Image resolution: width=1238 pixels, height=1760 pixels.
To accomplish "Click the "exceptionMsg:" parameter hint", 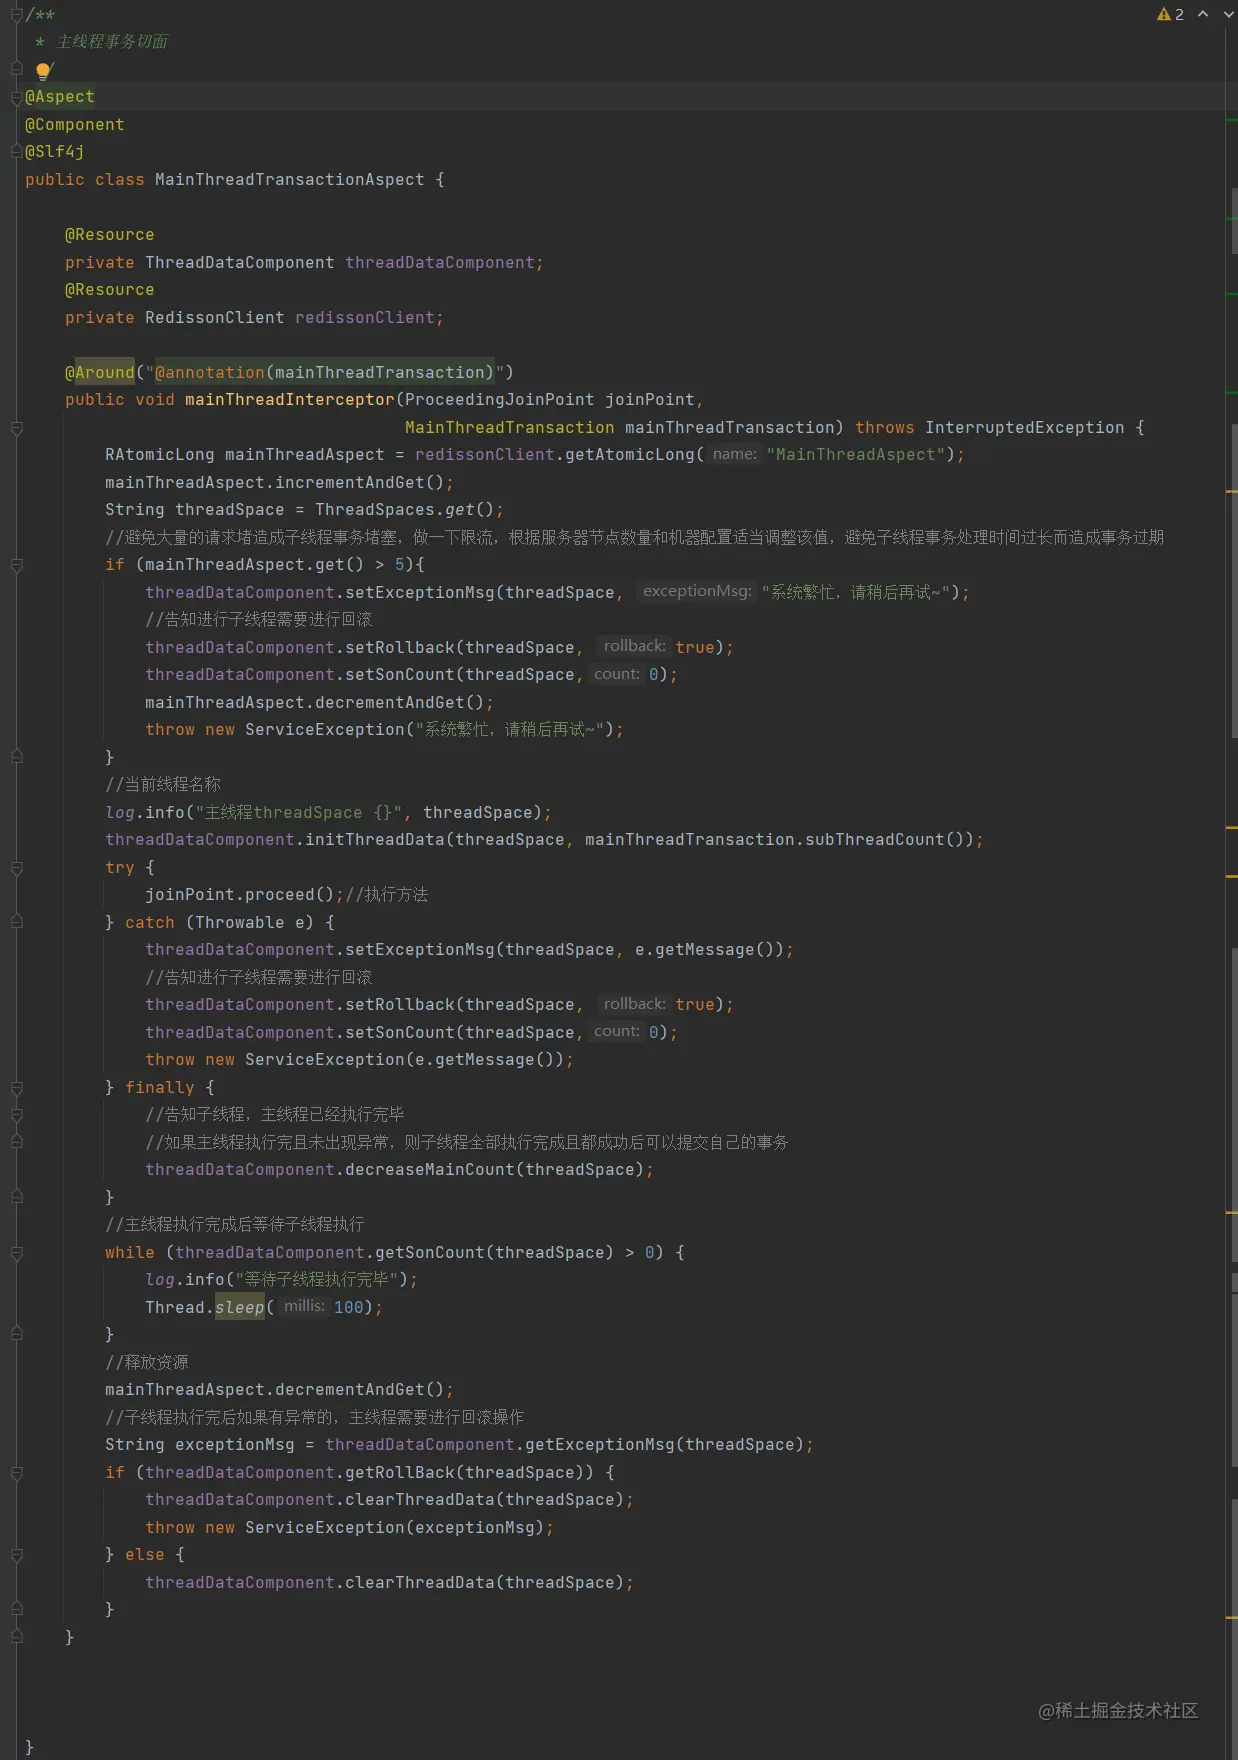I will tap(697, 591).
